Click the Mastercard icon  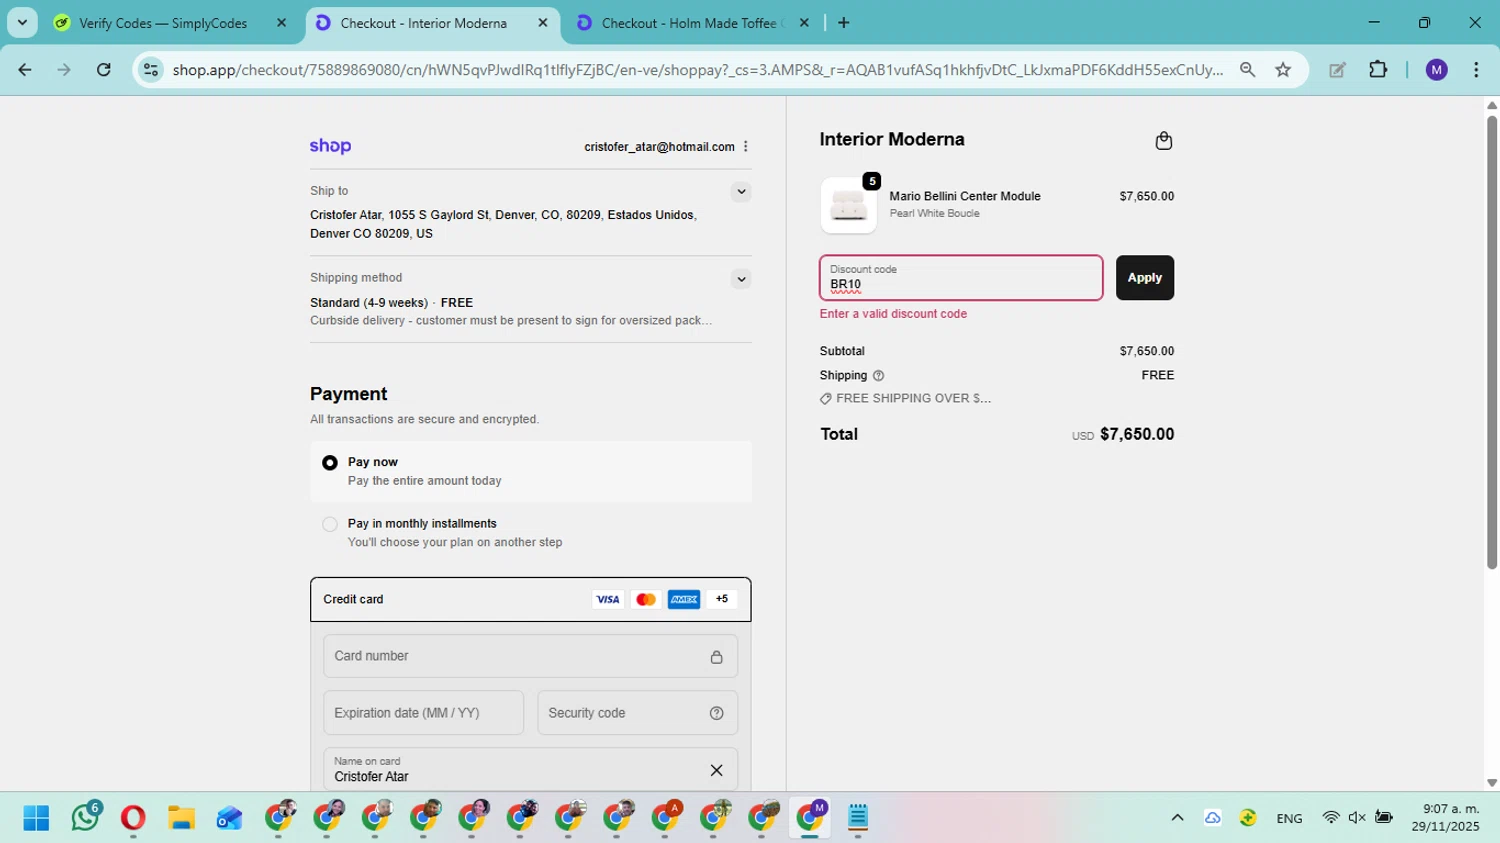click(646, 600)
